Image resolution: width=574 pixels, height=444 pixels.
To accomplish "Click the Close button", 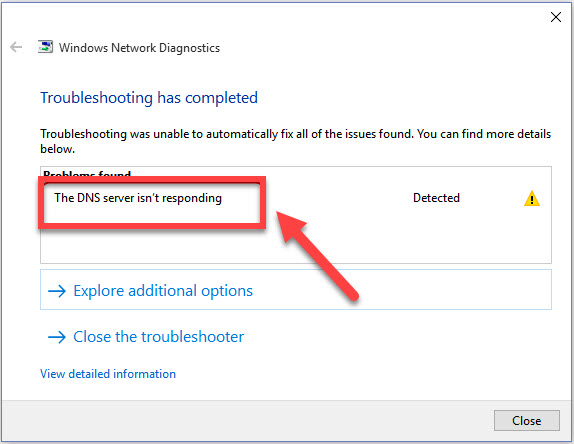I will (526, 420).
